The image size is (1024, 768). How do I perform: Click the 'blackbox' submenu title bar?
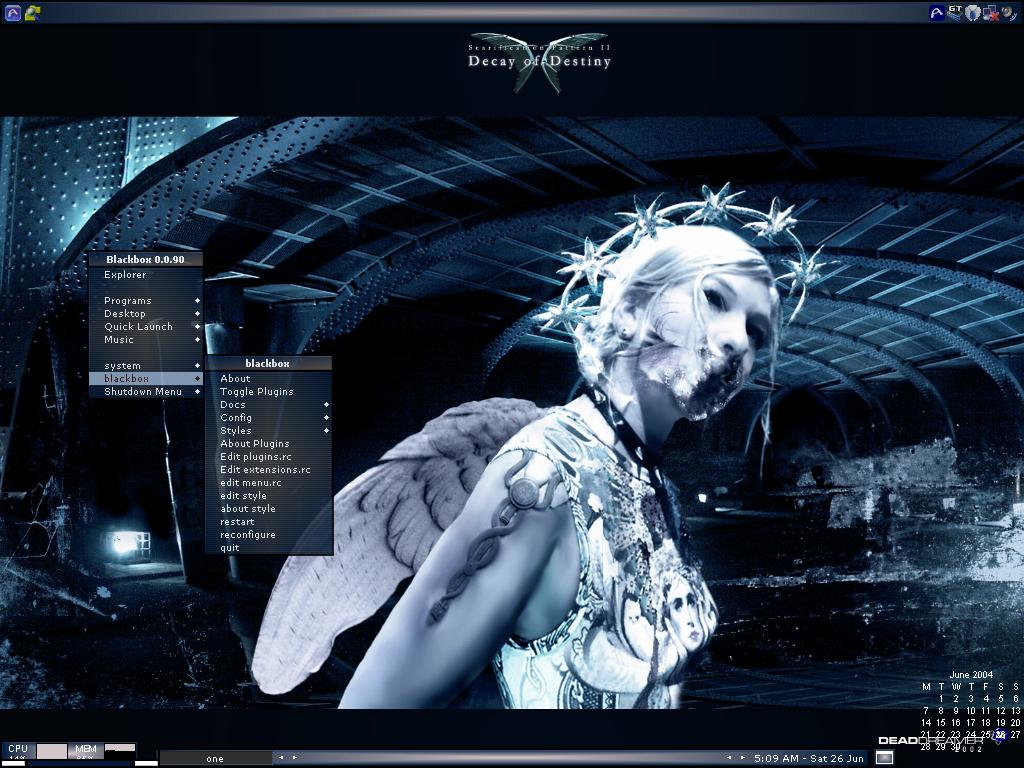pos(268,363)
